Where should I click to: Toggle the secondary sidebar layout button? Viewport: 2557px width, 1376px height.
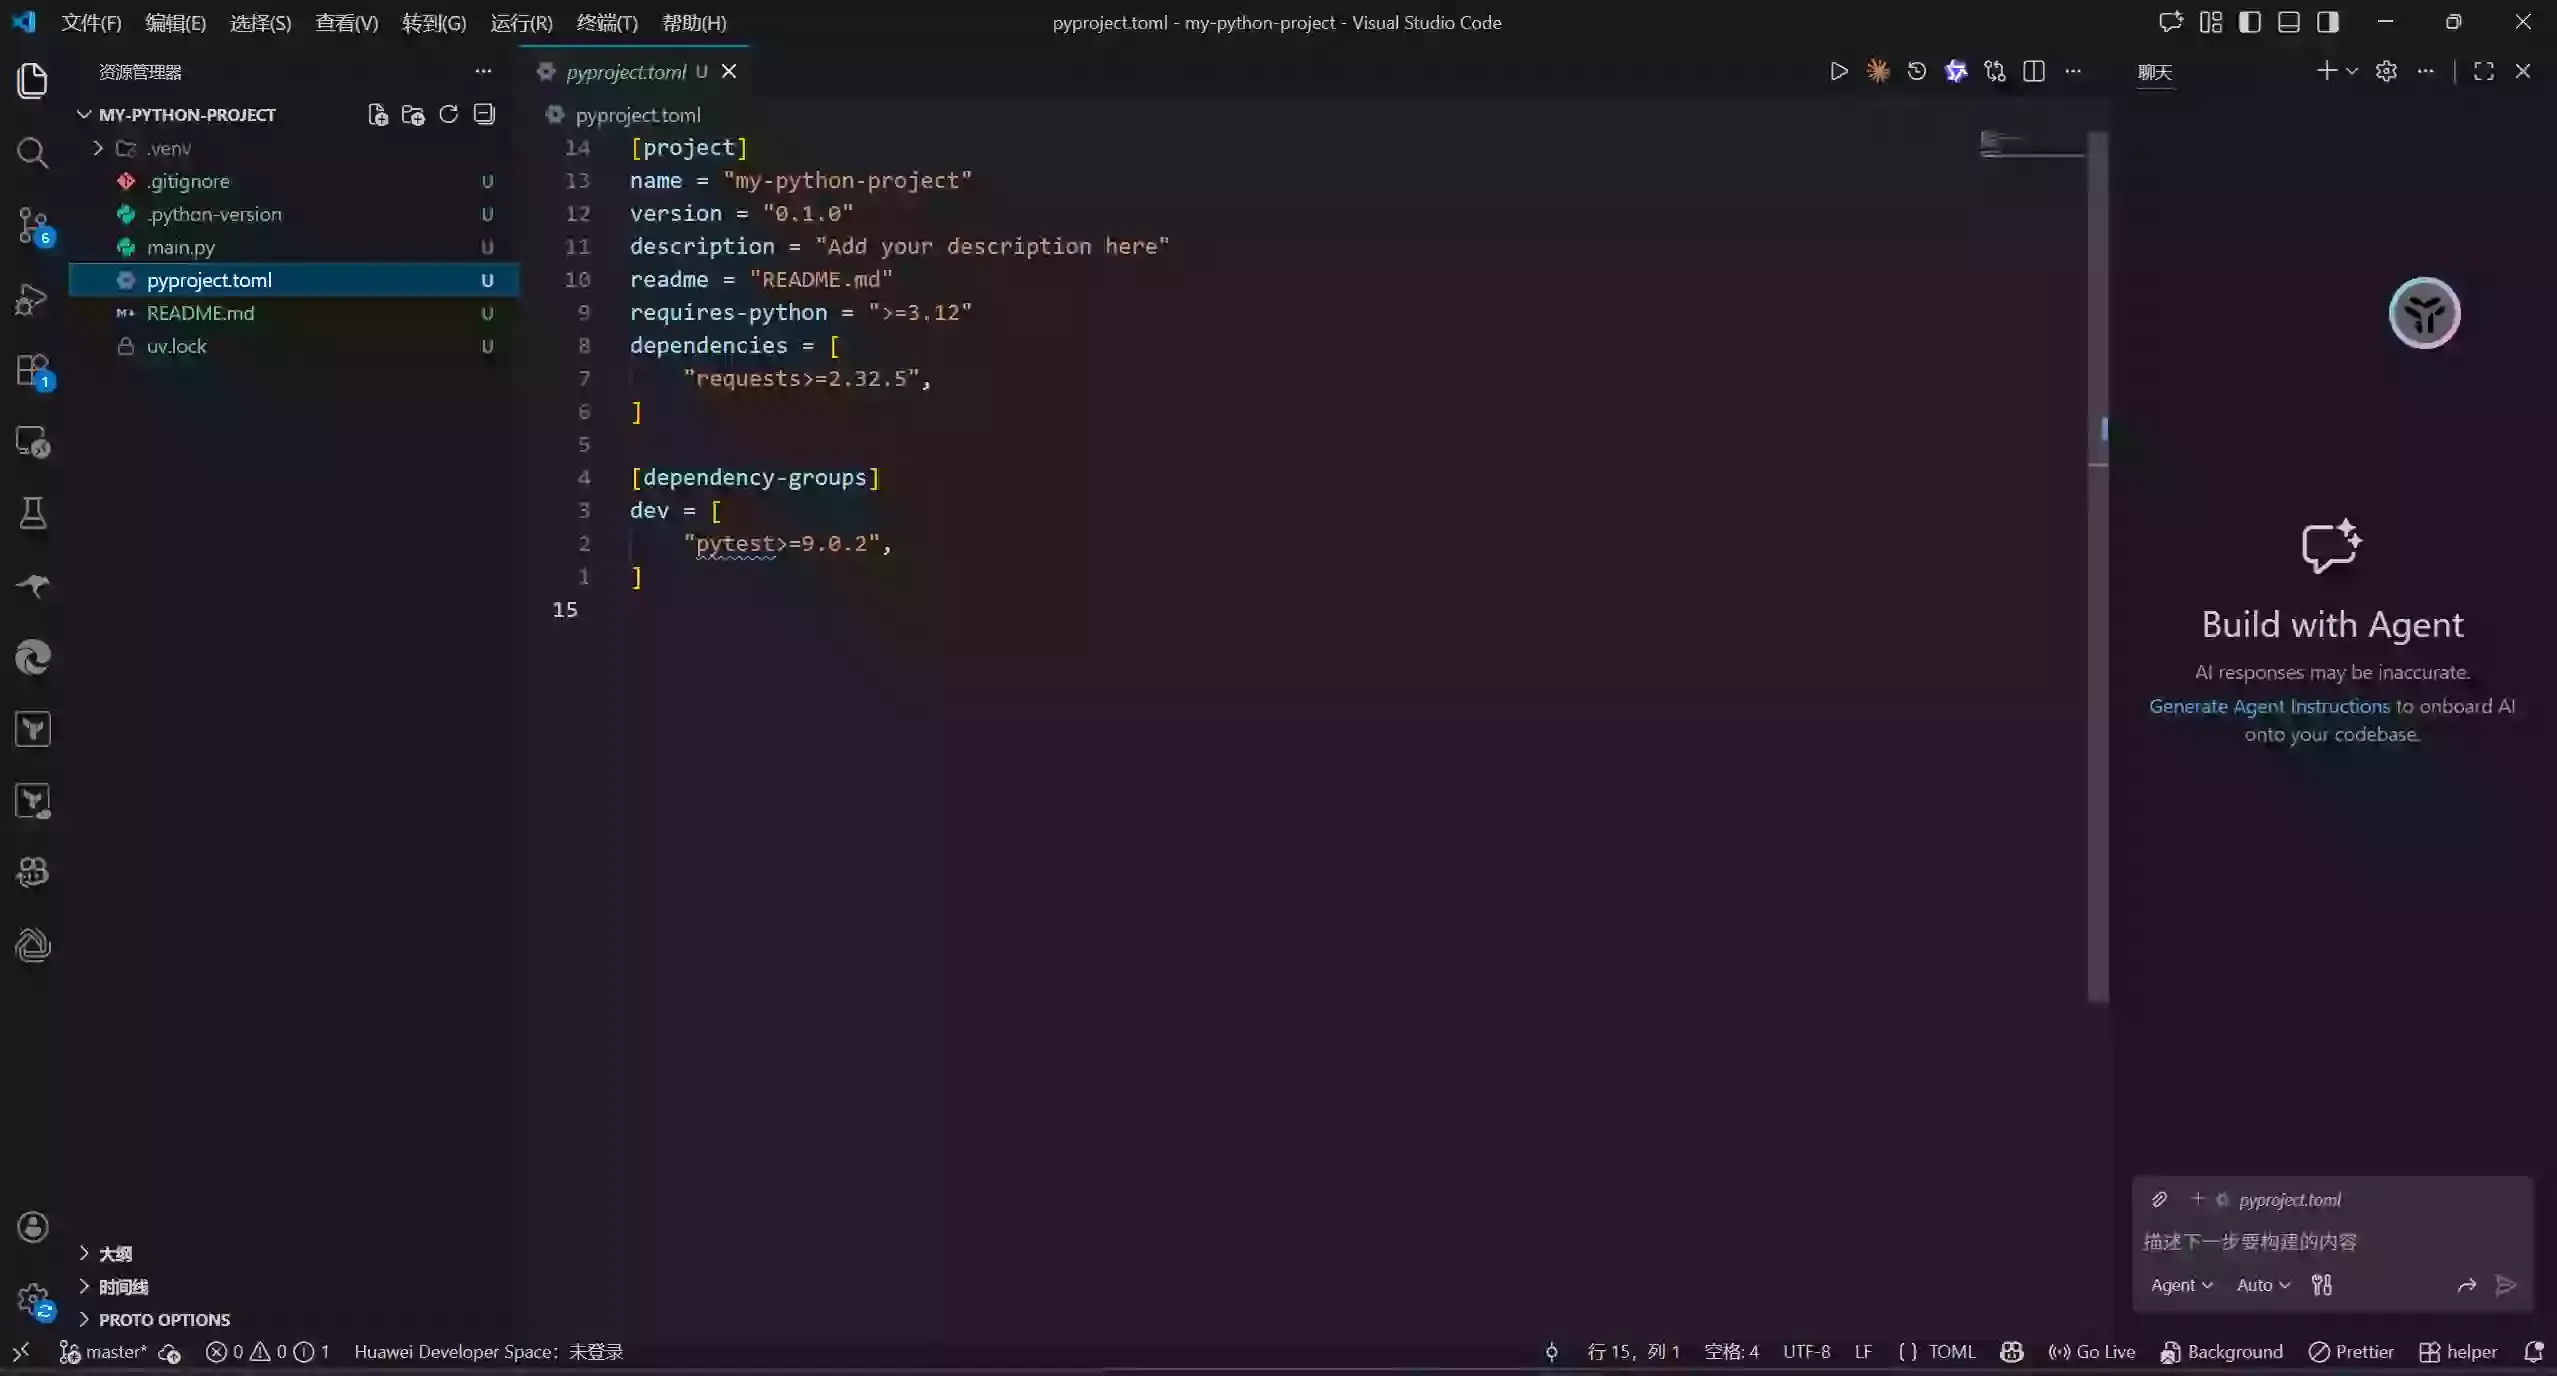coord(2327,22)
